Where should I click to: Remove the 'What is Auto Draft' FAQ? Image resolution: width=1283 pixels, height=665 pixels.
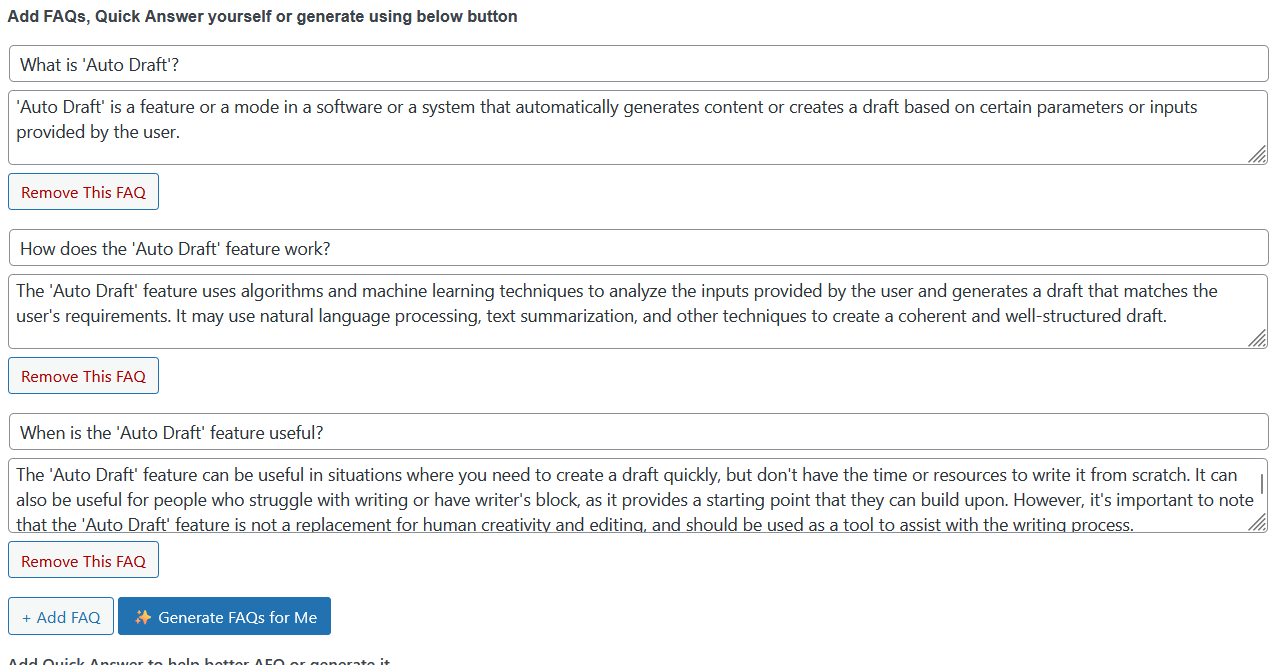coord(83,191)
